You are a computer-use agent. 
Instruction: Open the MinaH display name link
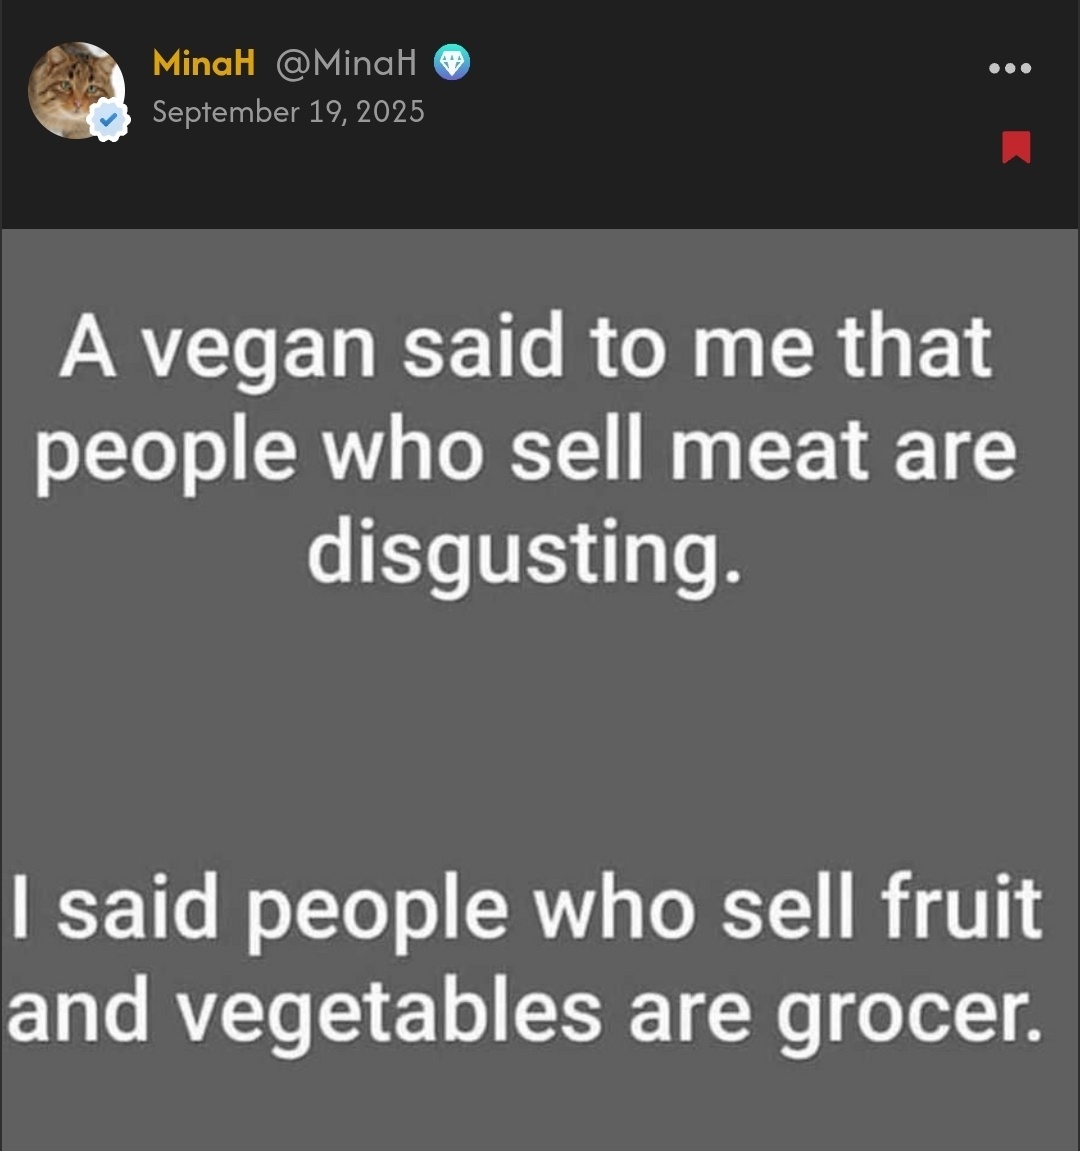click(203, 62)
